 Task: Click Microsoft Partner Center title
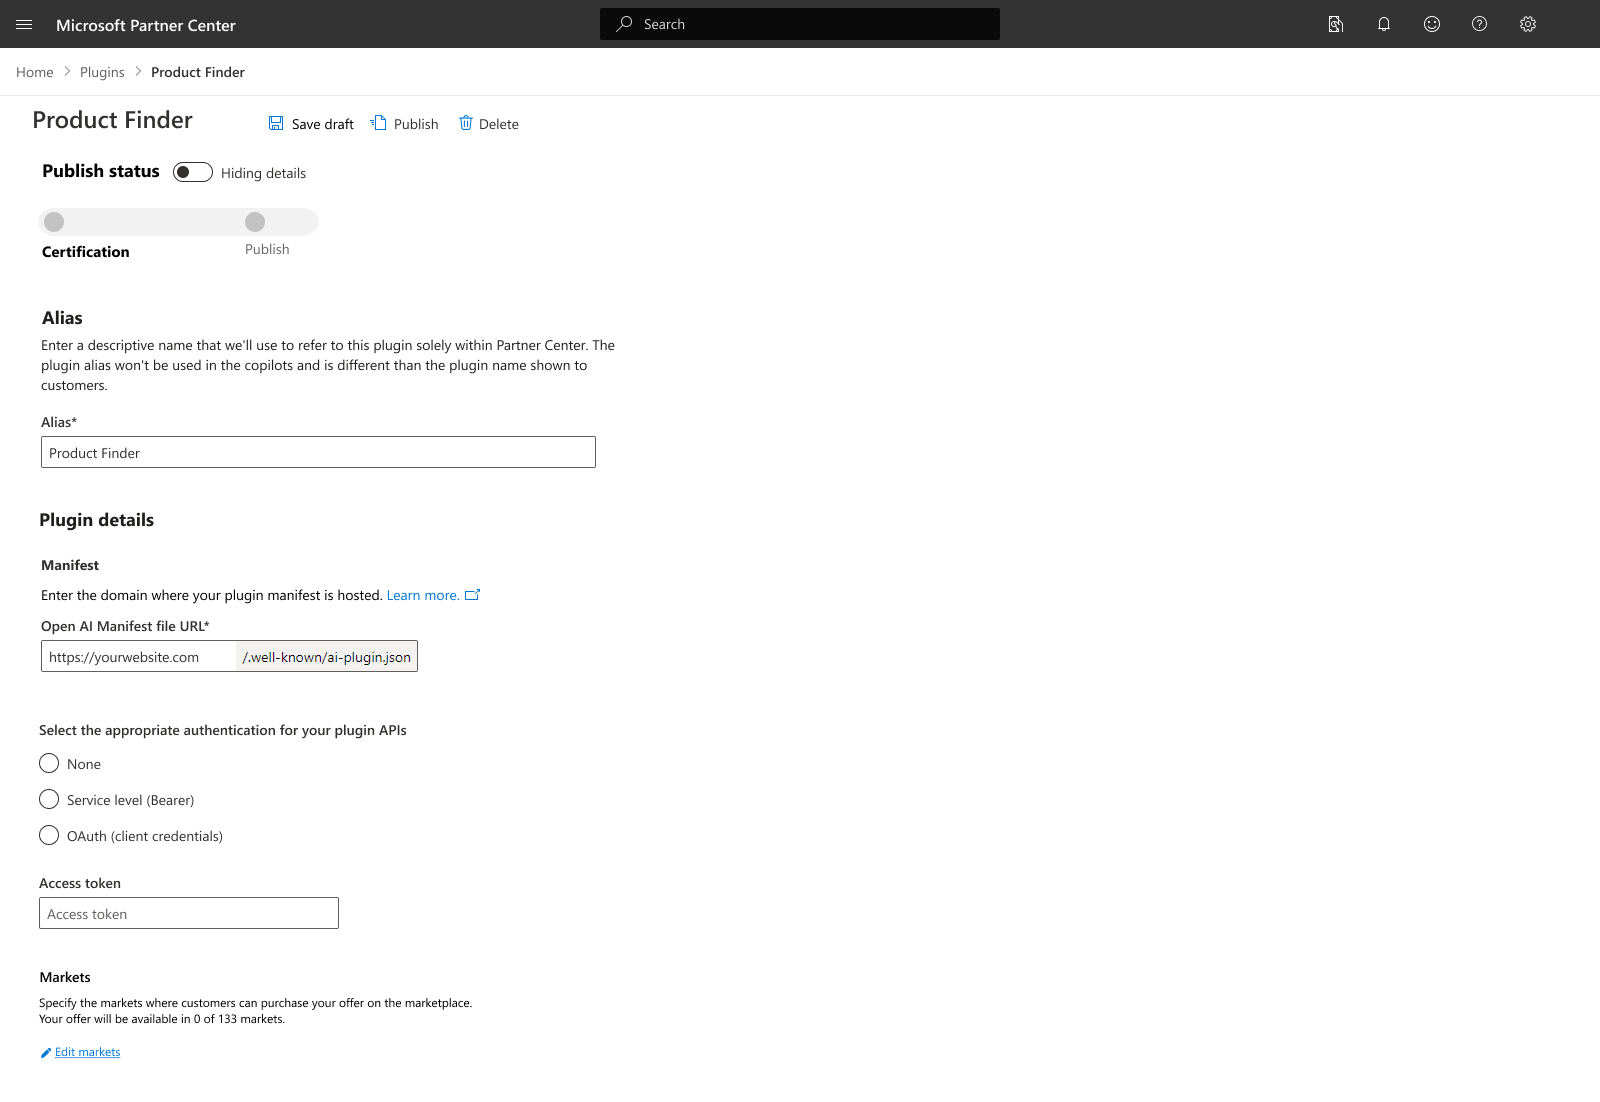click(x=146, y=25)
